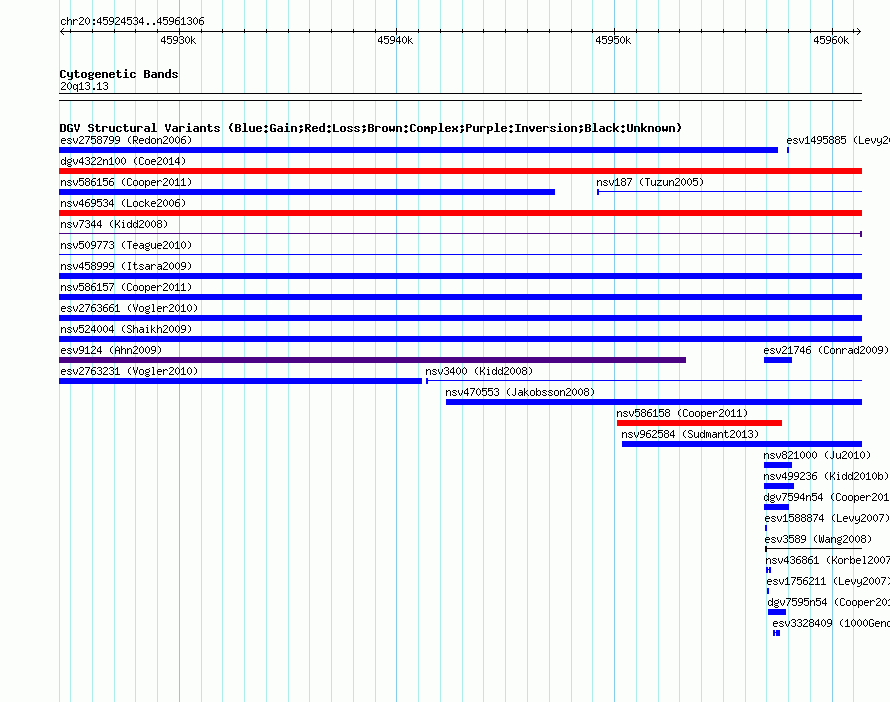Click the 45940k ruler tick label

click(395, 40)
